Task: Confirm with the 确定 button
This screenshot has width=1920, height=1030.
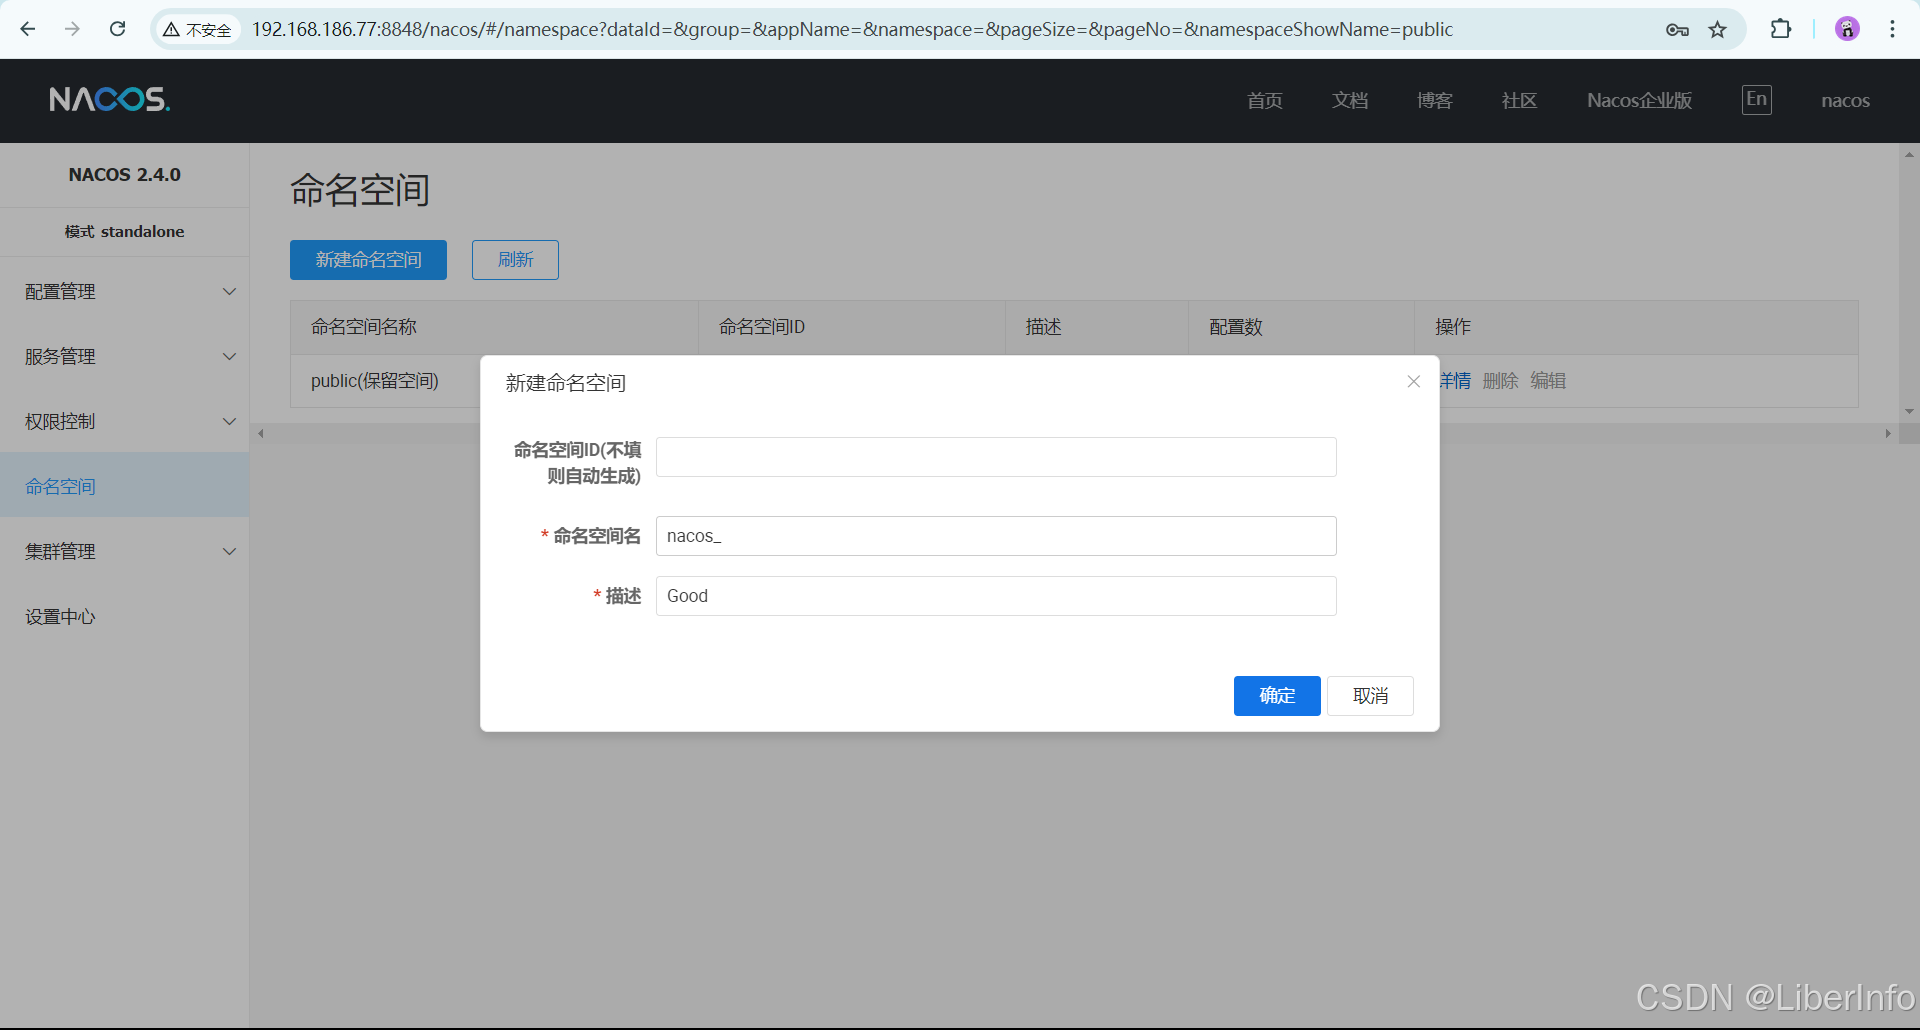Action: [x=1277, y=696]
